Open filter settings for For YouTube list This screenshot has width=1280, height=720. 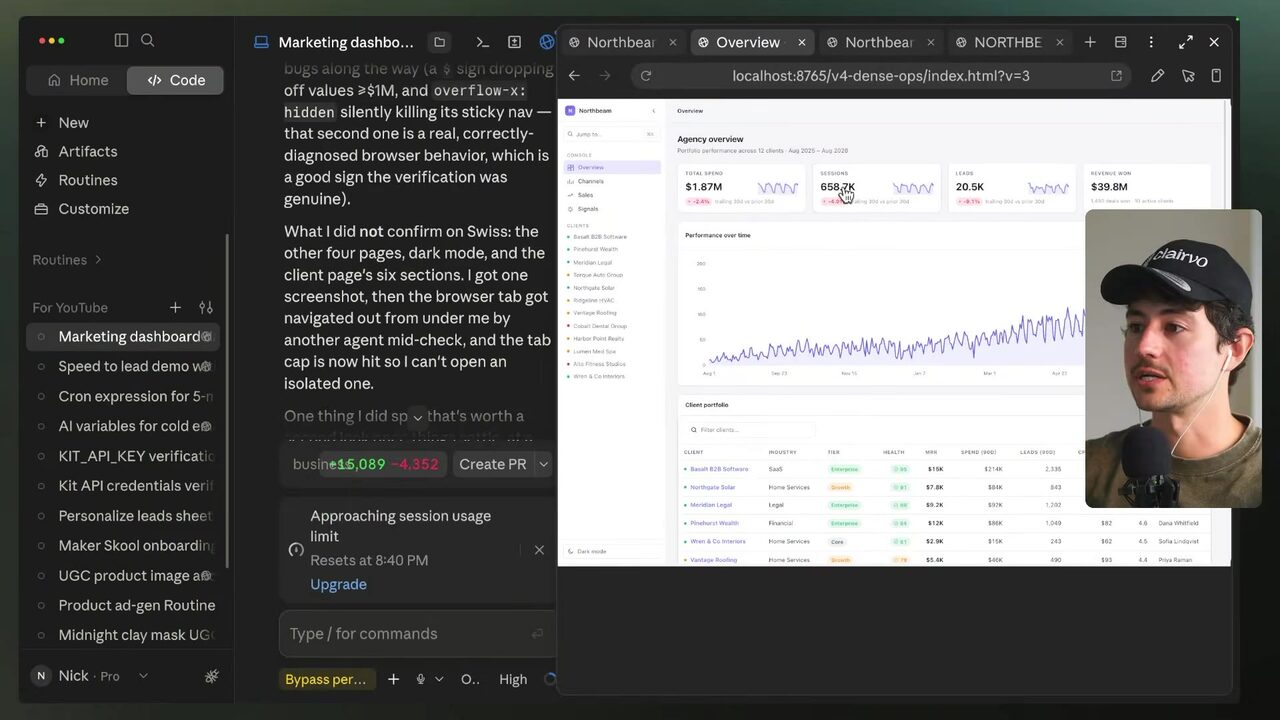[206, 308]
